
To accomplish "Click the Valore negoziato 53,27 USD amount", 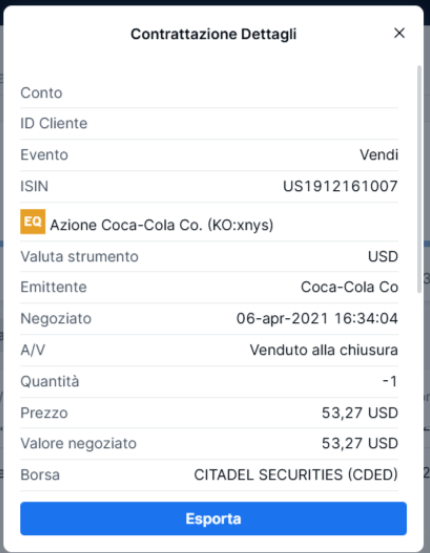I will (x=360, y=443).
